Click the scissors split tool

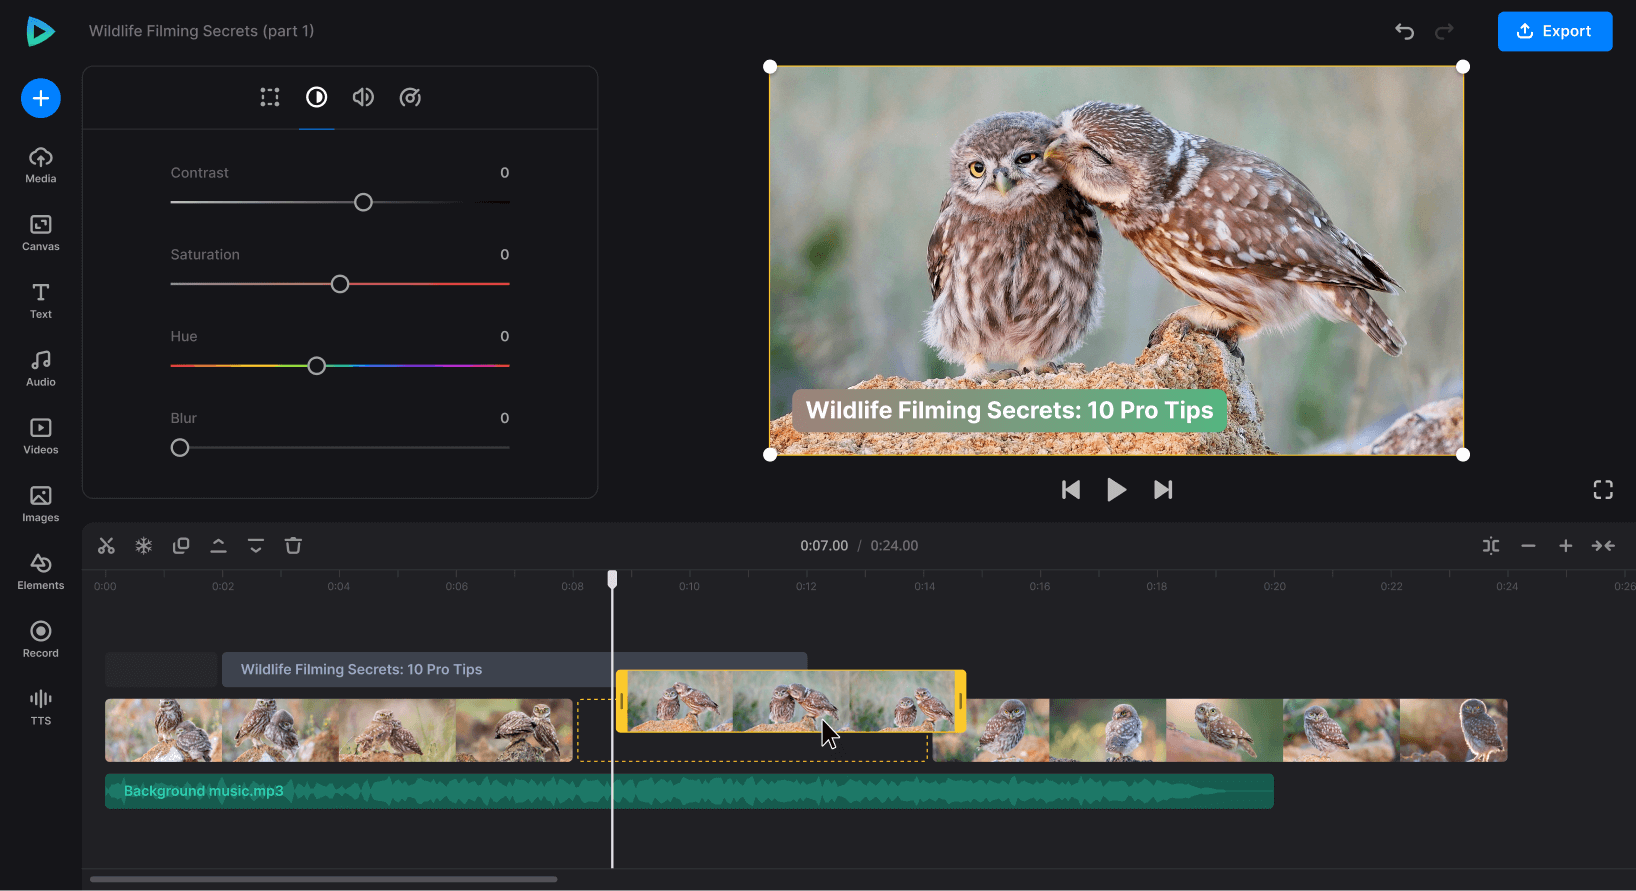[x=106, y=546]
